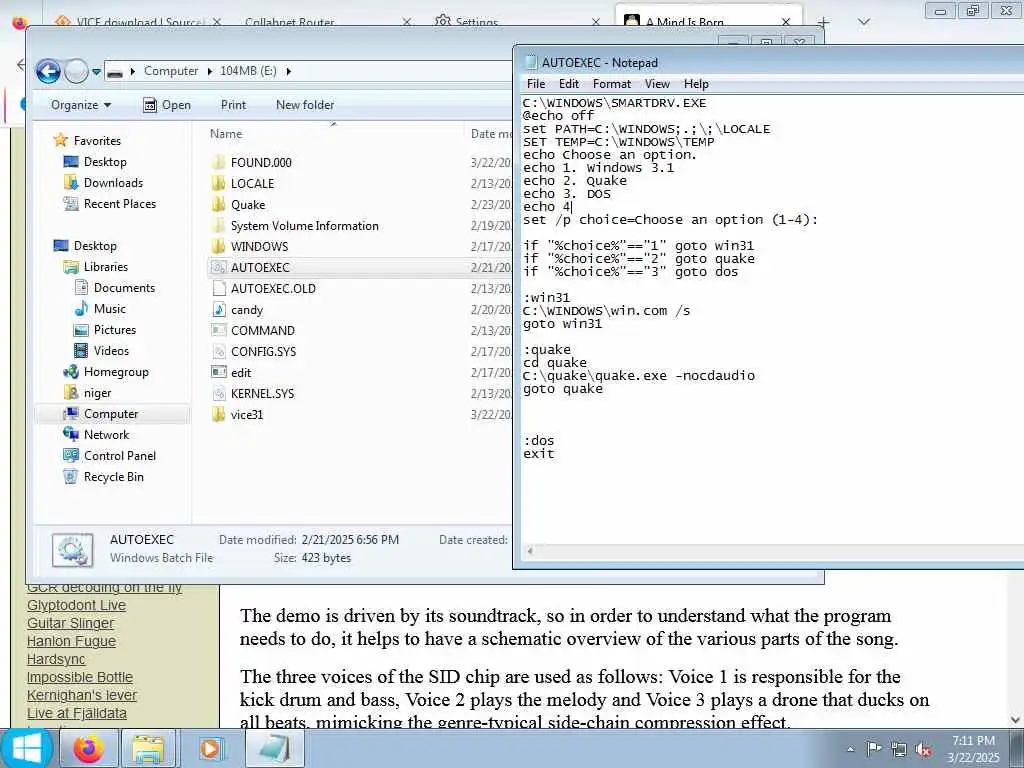Select Computer in the navigation pane
The image size is (1024, 768).
[x=110, y=413]
